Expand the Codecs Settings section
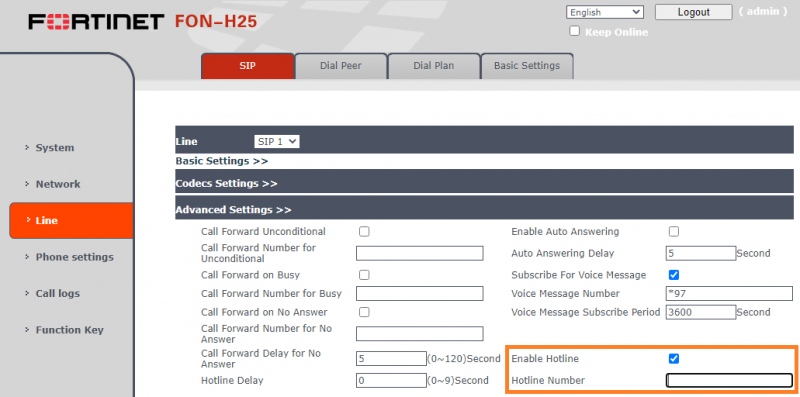 tap(226, 183)
